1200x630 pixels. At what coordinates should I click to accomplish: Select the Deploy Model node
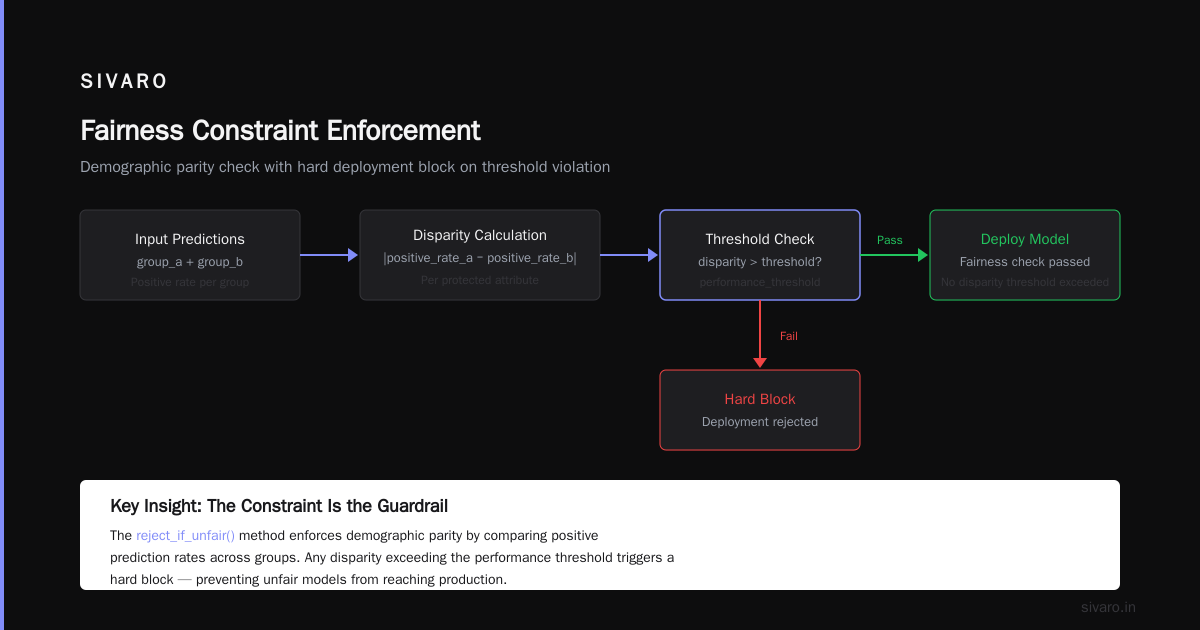pos(1025,255)
